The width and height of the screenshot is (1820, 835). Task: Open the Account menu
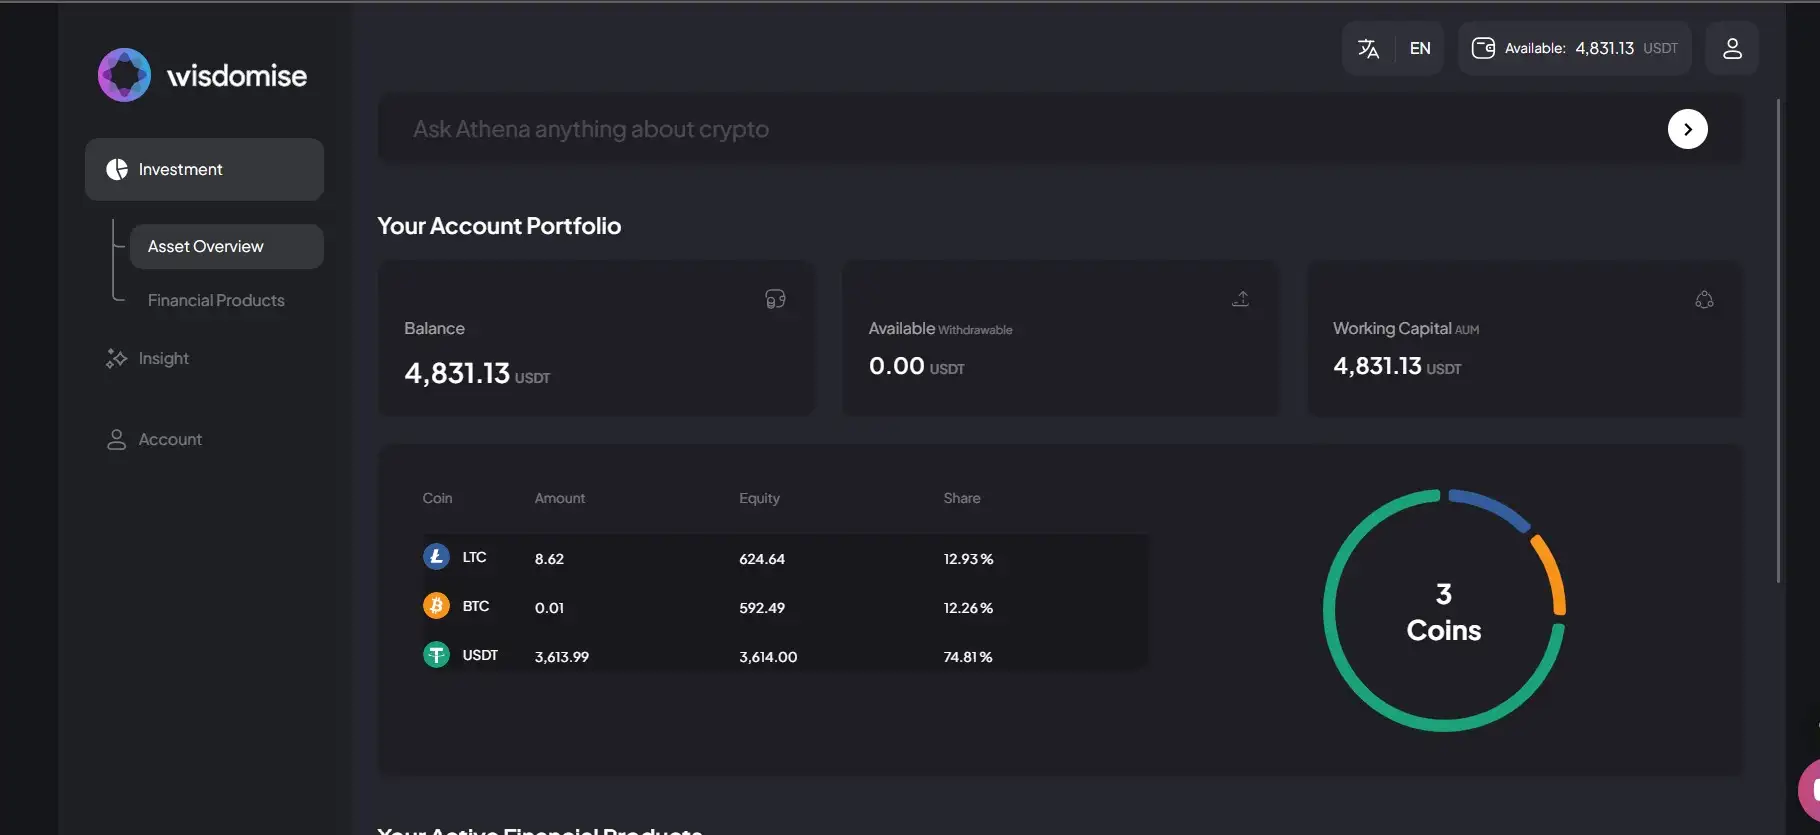click(x=169, y=440)
